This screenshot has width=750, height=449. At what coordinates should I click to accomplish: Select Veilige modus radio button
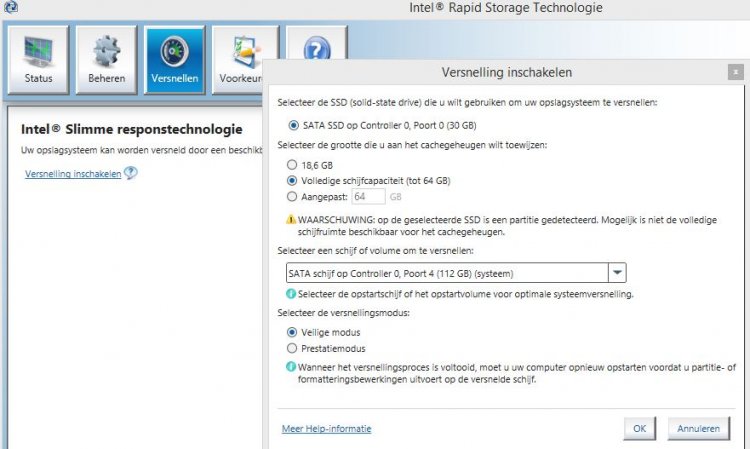(x=291, y=332)
